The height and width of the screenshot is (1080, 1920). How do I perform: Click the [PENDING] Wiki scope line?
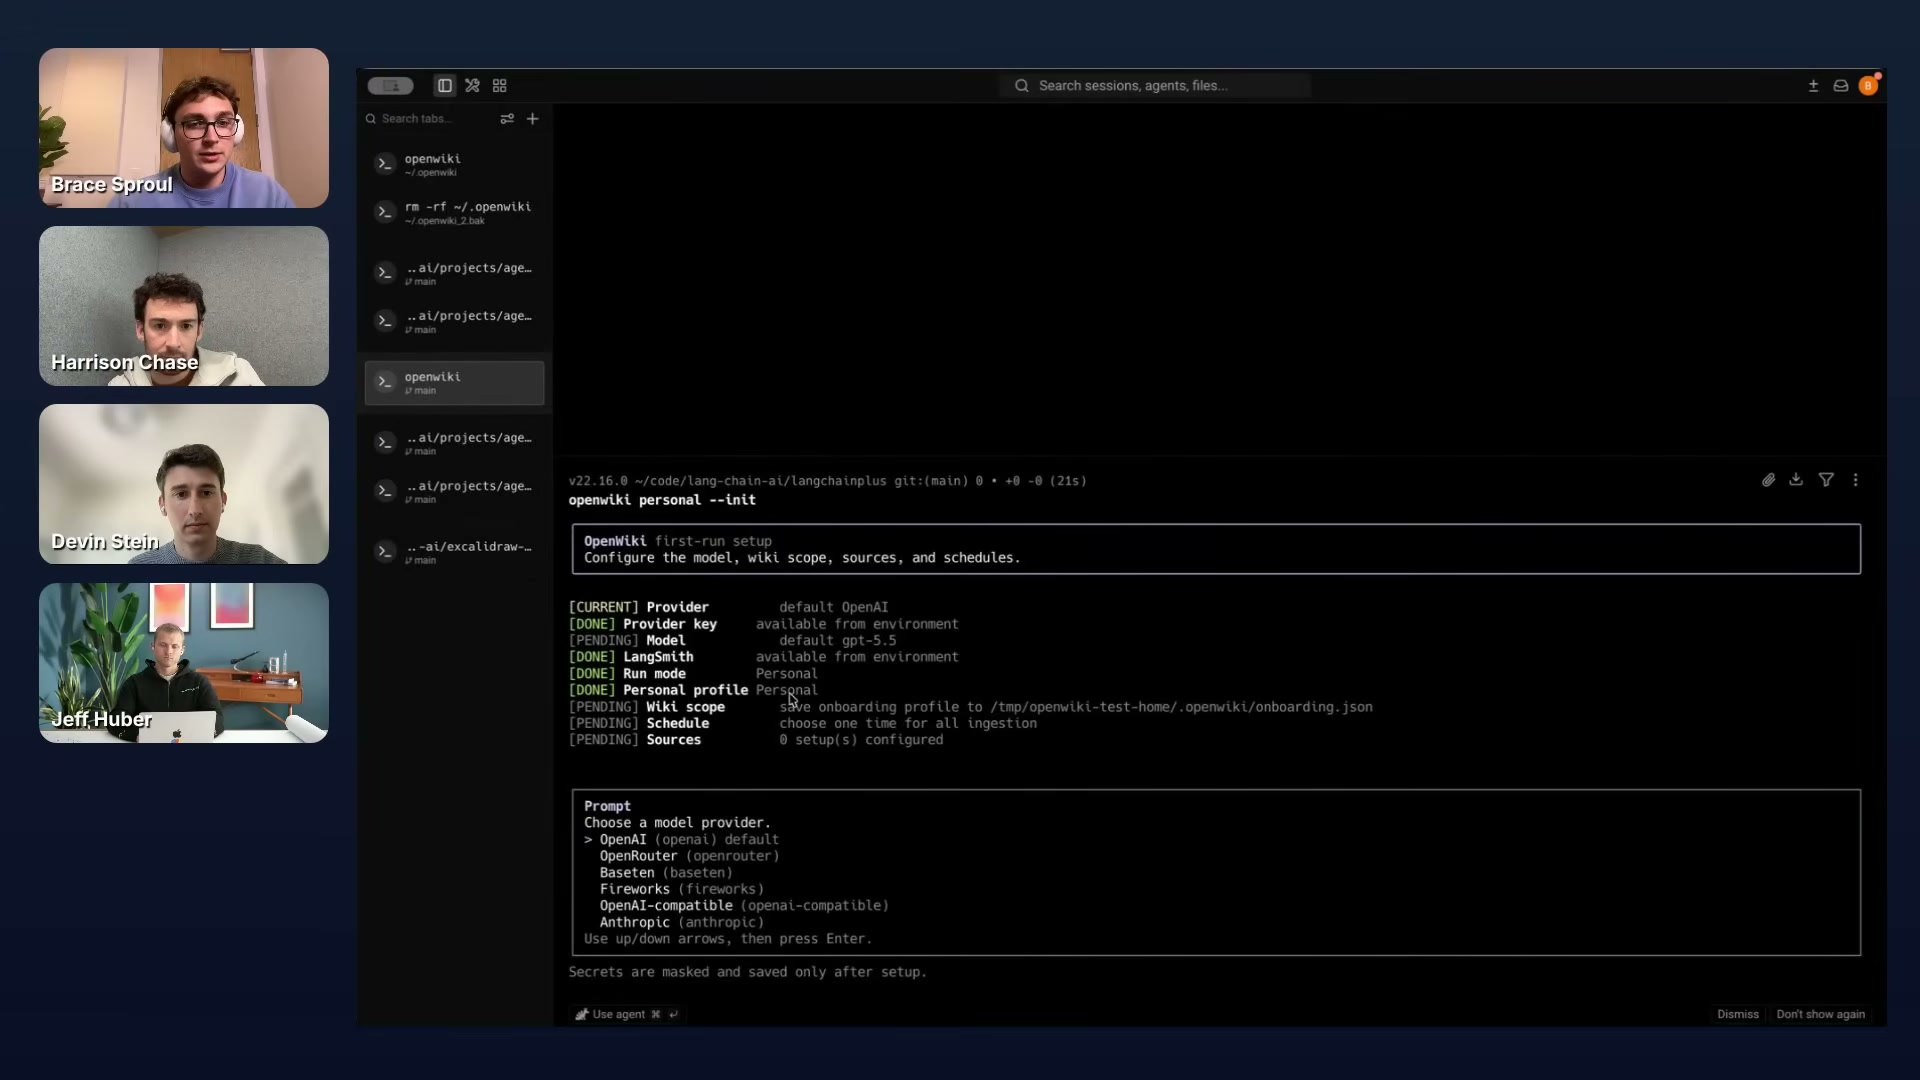970,707
